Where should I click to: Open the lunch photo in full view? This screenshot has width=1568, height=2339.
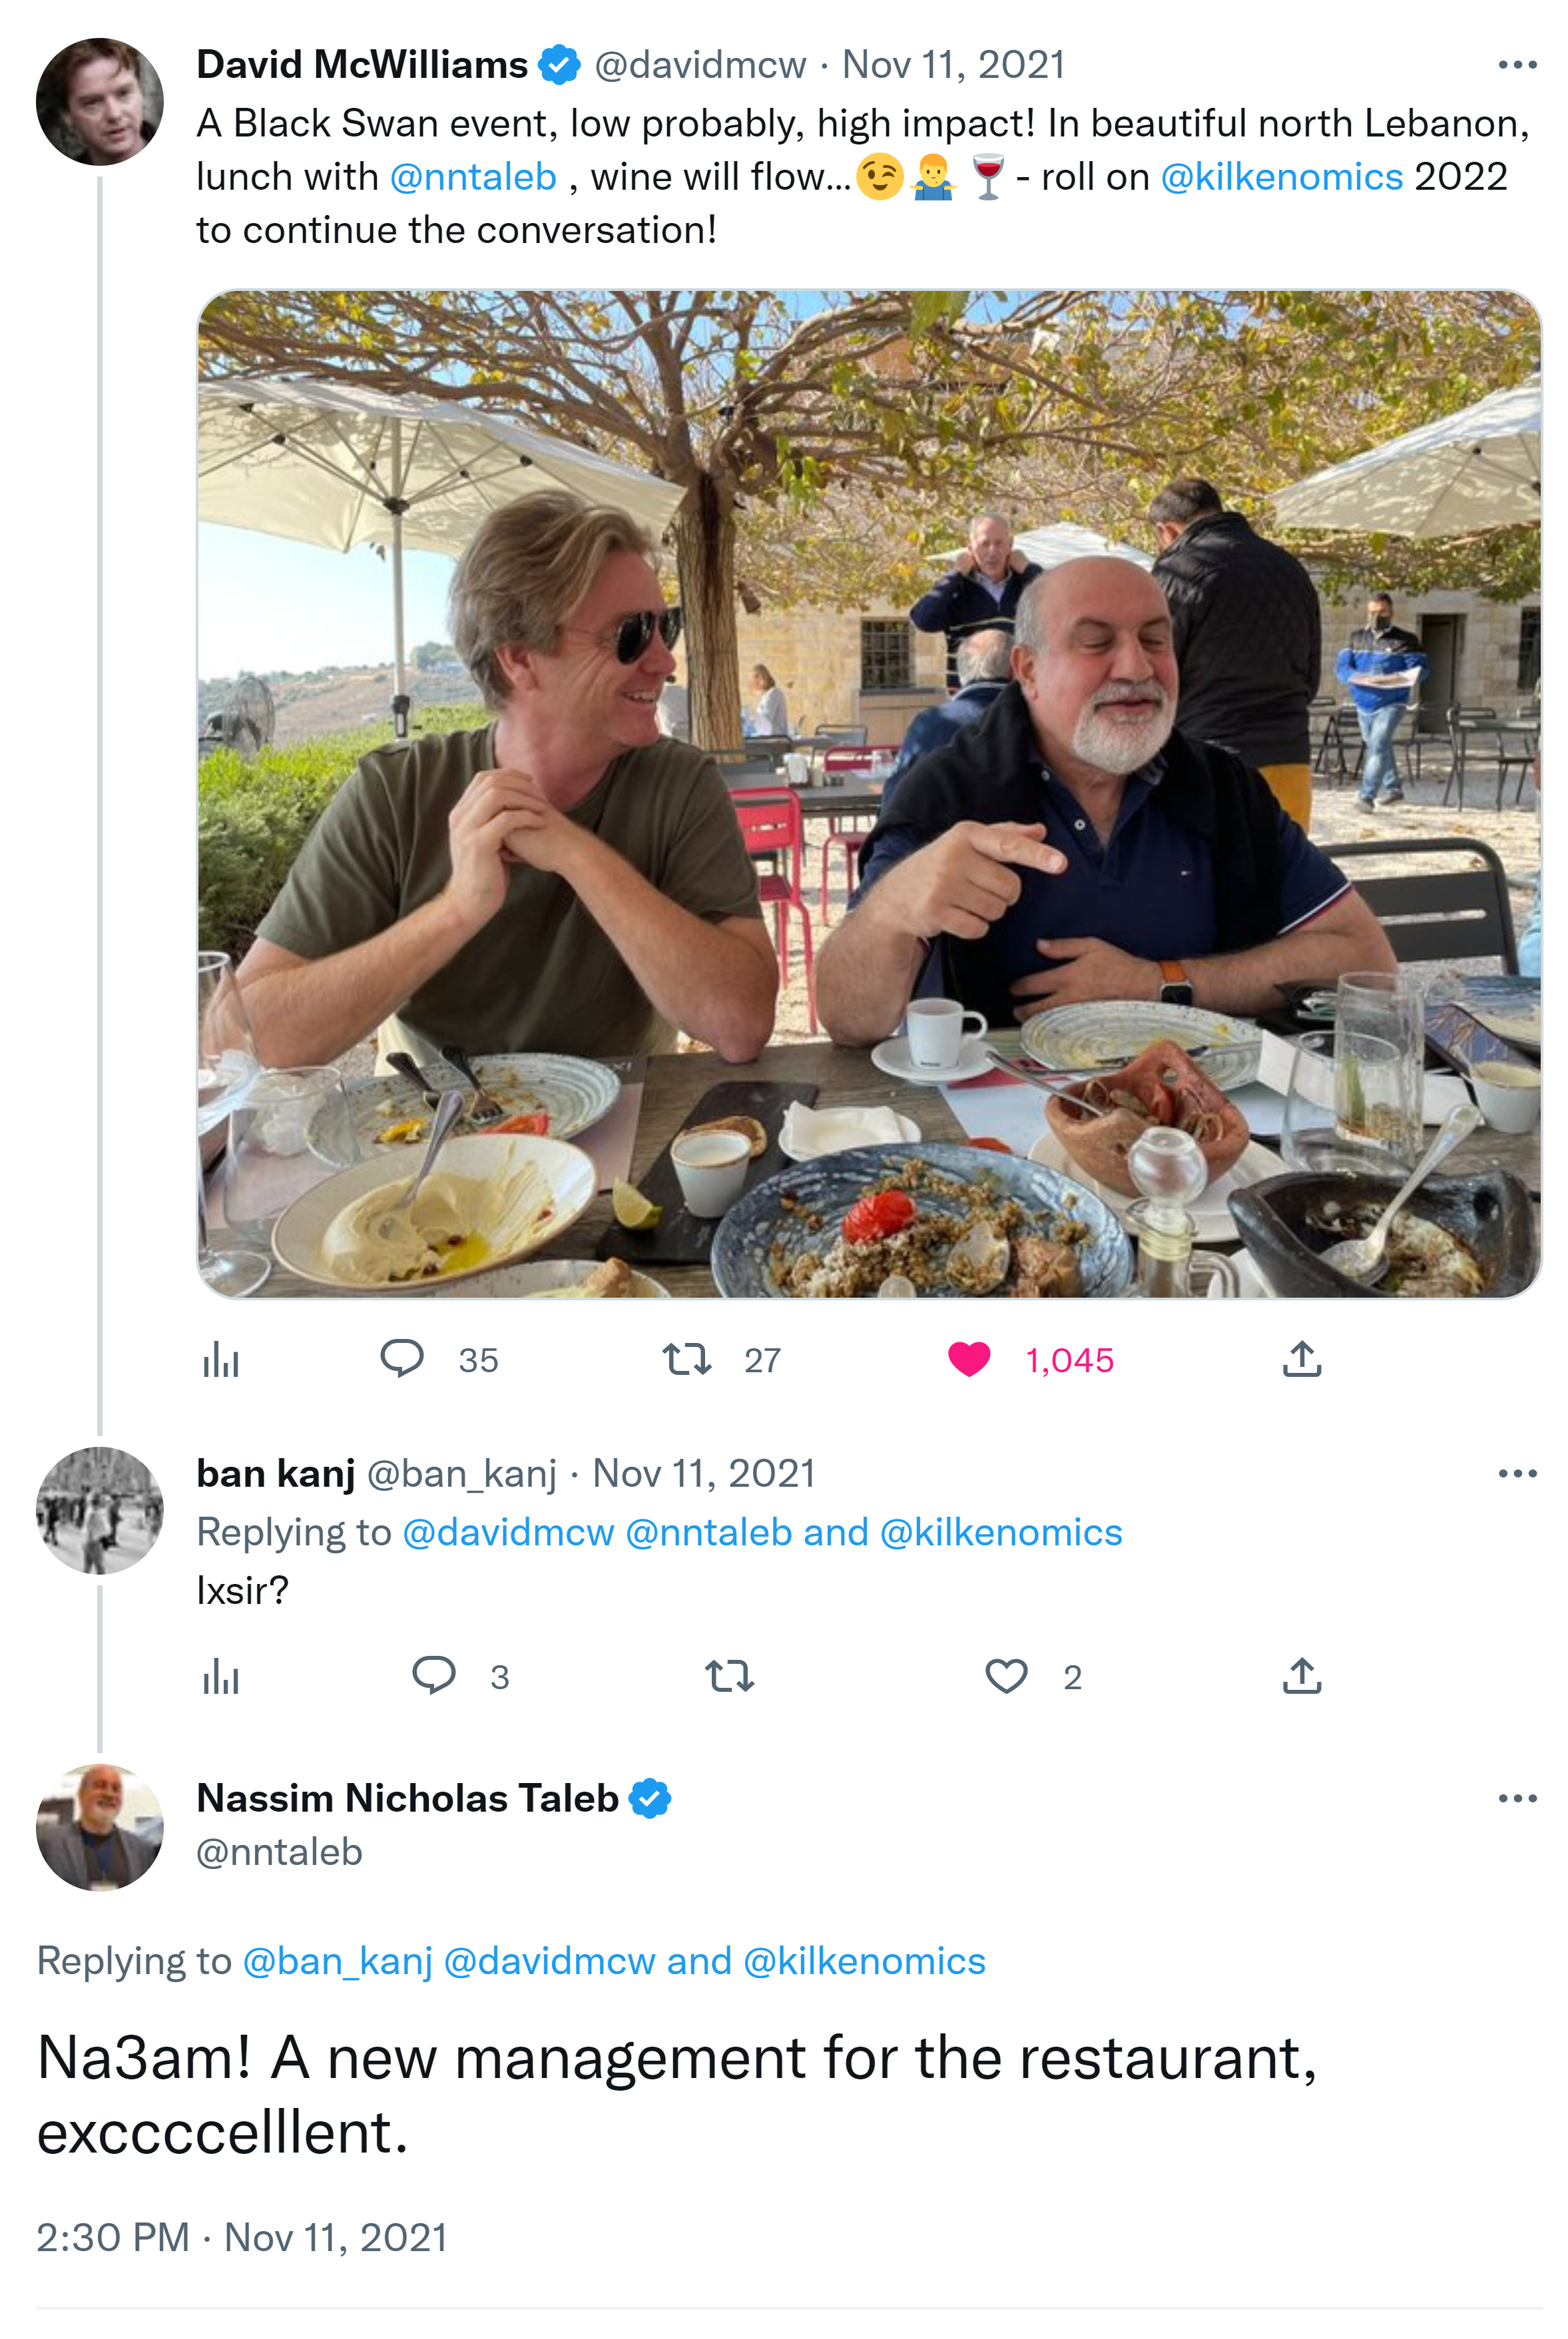[868, 794]
